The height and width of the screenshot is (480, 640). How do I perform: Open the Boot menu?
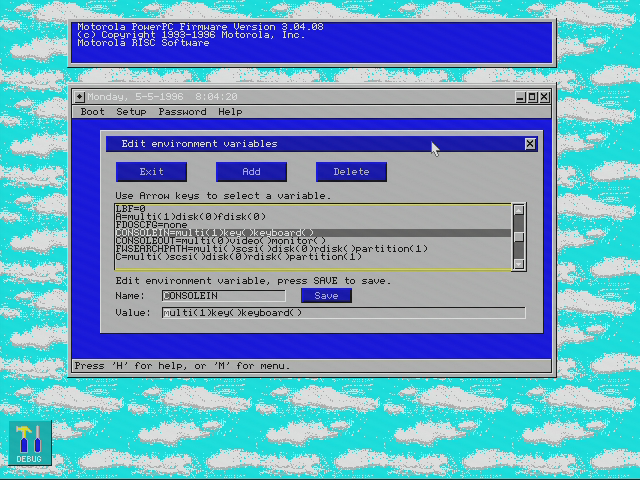pyautogui.click(x=92, y=112)
